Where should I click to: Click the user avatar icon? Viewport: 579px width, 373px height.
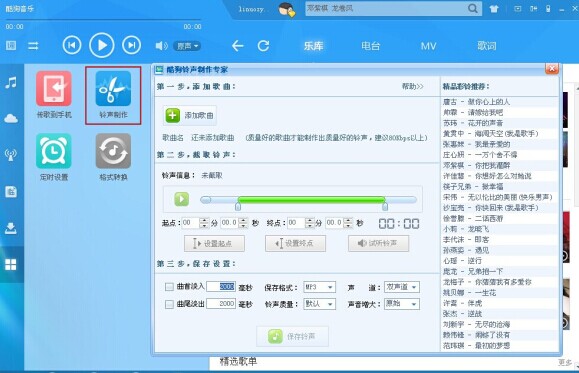pyautogui.click(x=287, y=9)
